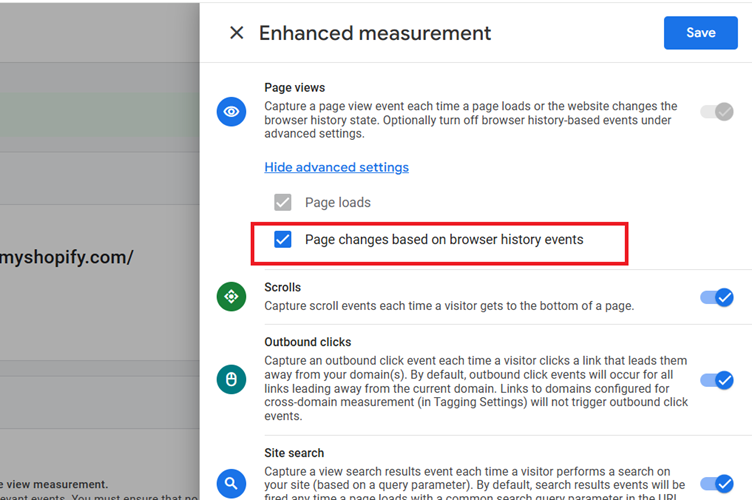Click the Site search magnifier icon
The width and height of the screenshot is (752, 500).
(x=231, y=483)
